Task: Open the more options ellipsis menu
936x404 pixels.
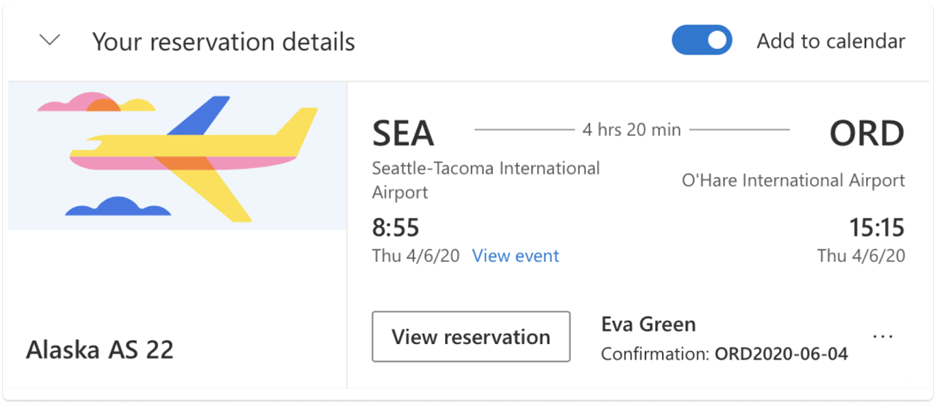Action: pyautogui.click(x=883, y=337)
